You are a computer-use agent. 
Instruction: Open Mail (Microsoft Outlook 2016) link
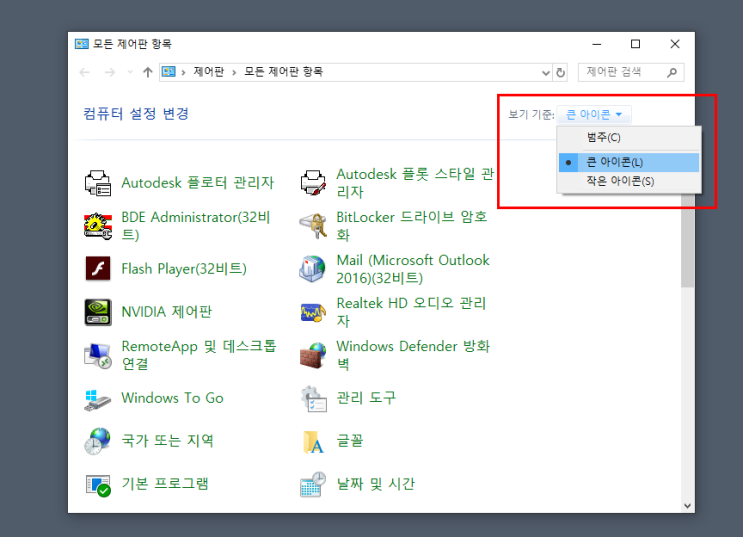[413, 269]
